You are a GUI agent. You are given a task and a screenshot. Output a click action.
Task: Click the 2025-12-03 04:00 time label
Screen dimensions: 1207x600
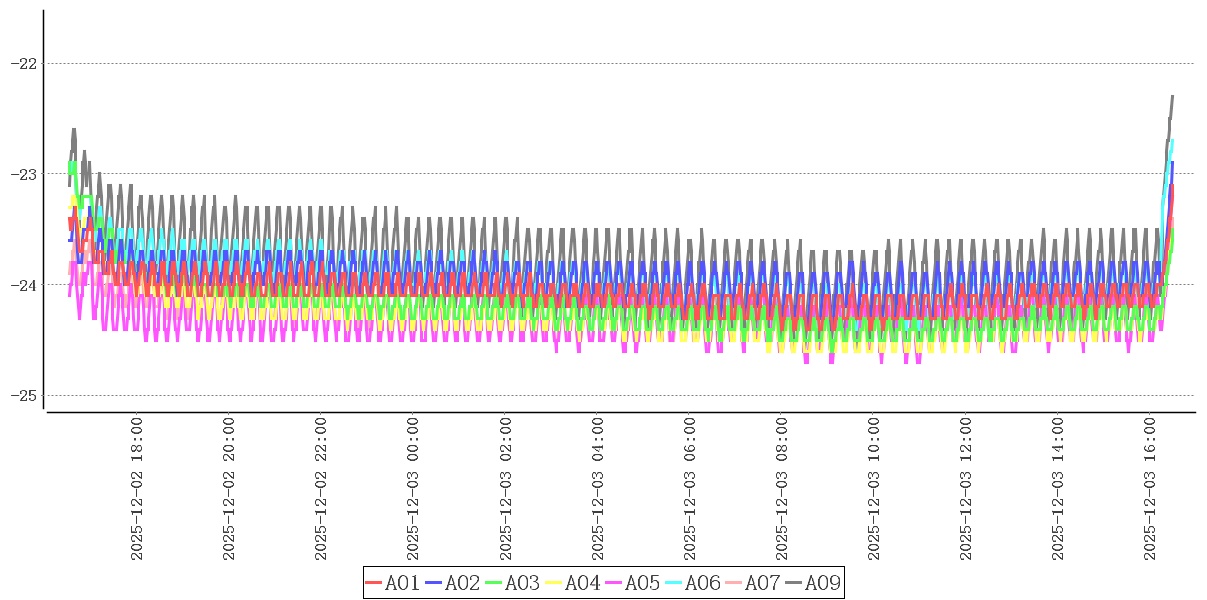[598, 490]
